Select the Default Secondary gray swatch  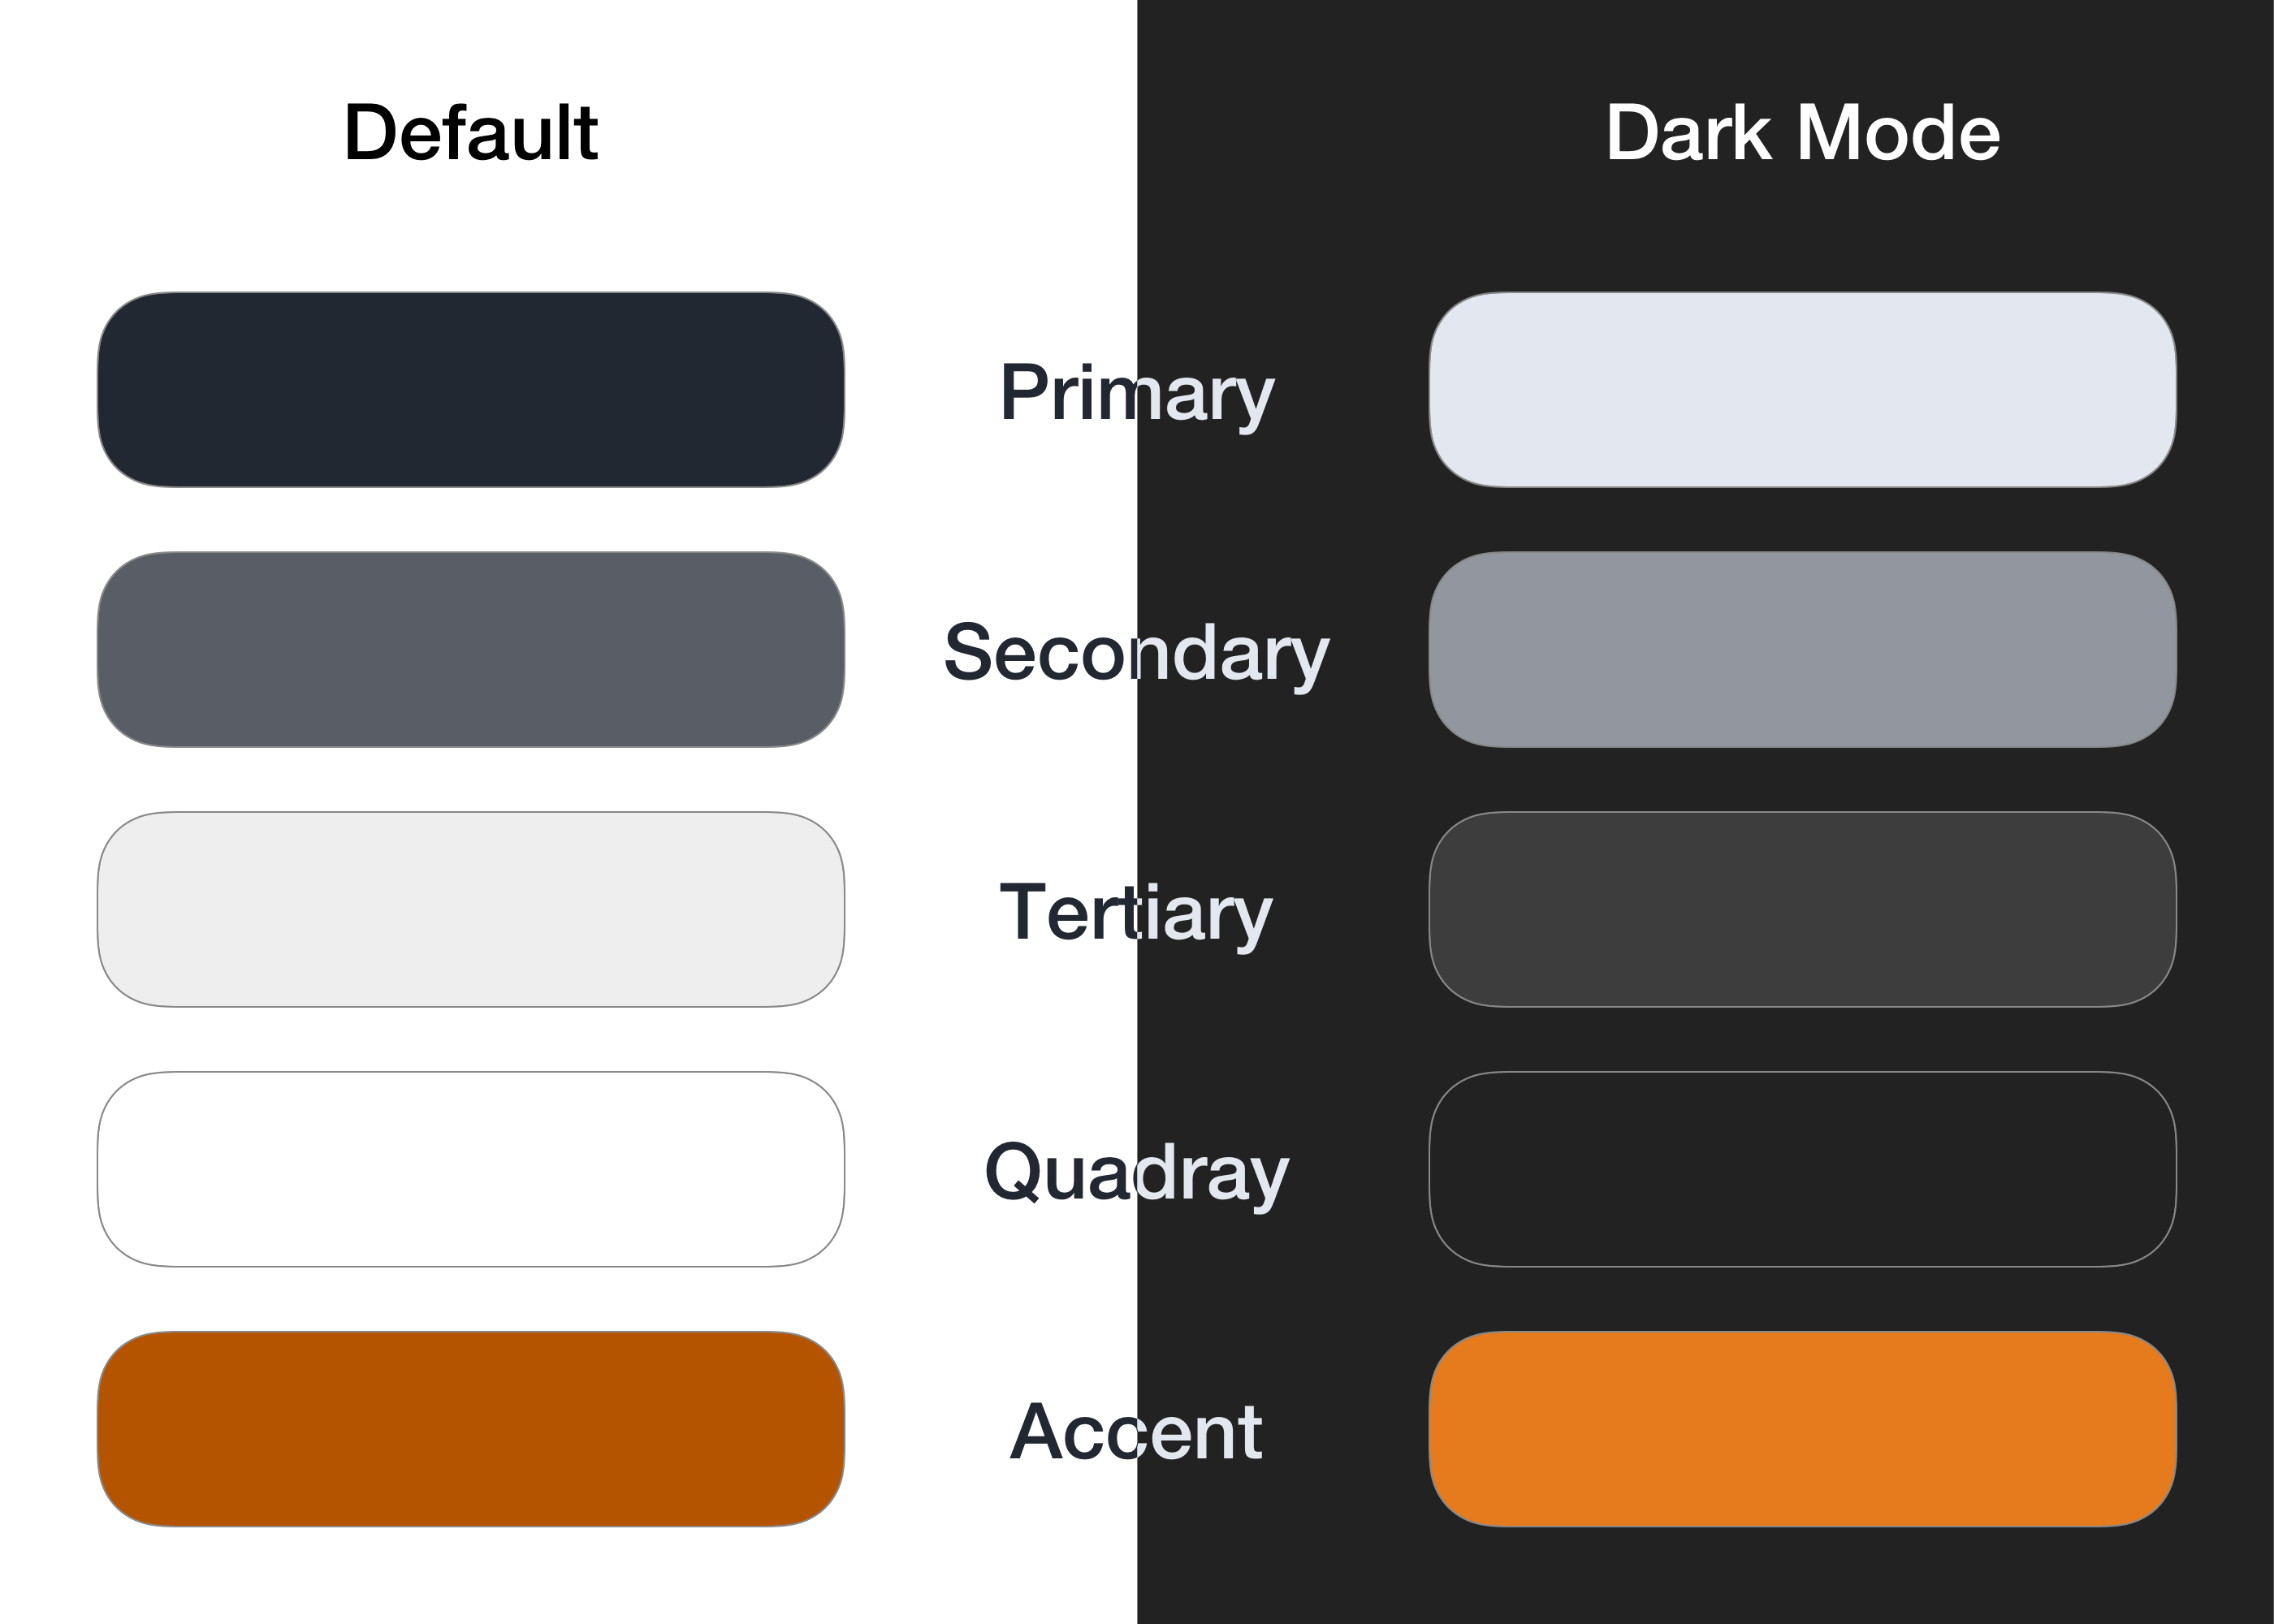click(x=470, y=649)
